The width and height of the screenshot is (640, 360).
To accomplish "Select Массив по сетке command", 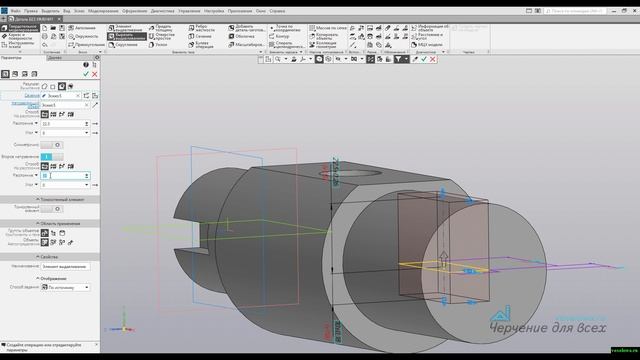I will click(328, 28).
